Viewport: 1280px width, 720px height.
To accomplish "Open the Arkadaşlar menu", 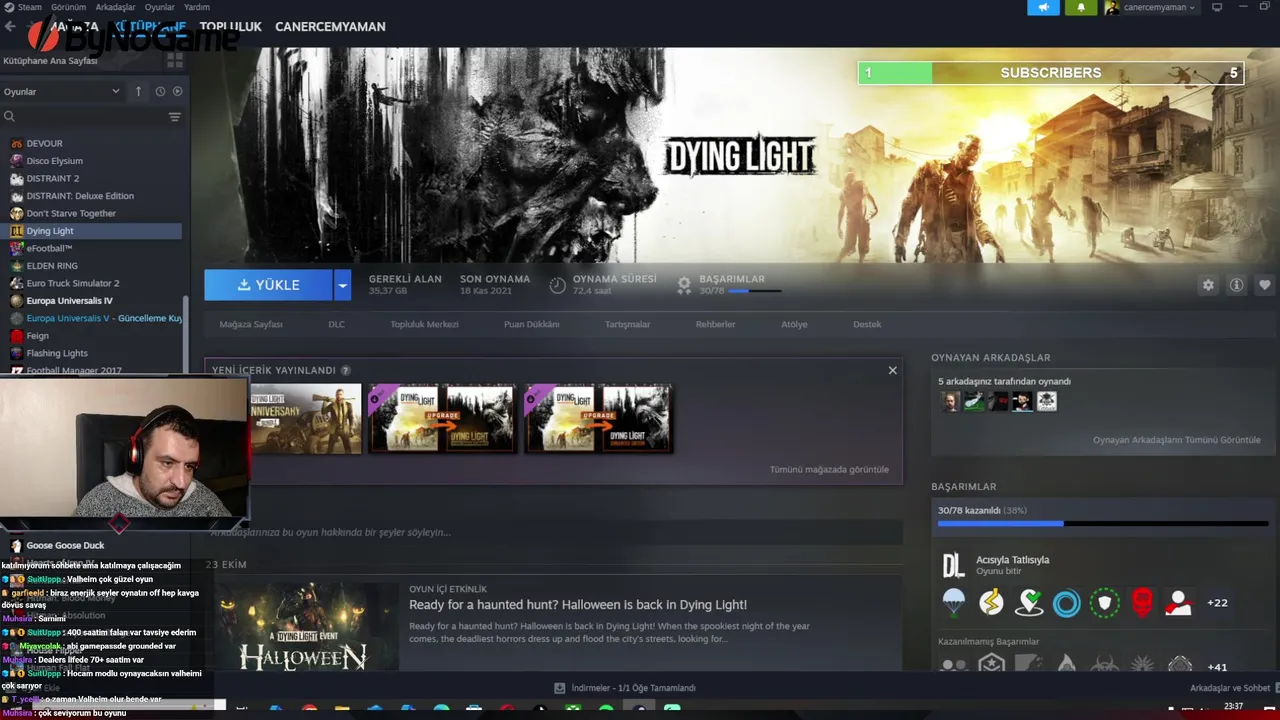I will coord(115,7).
